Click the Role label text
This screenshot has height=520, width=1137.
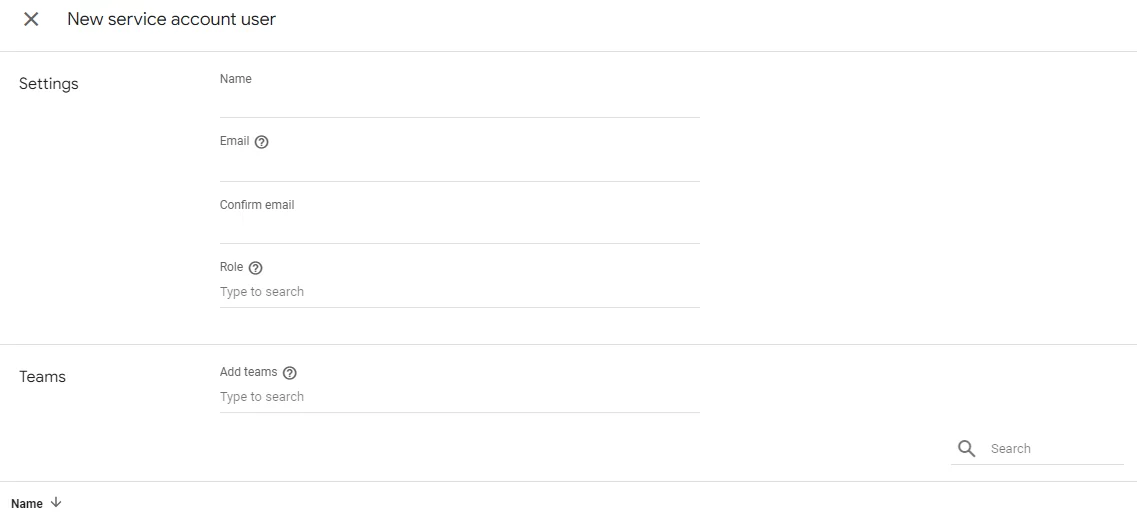(x=231, y=267)
